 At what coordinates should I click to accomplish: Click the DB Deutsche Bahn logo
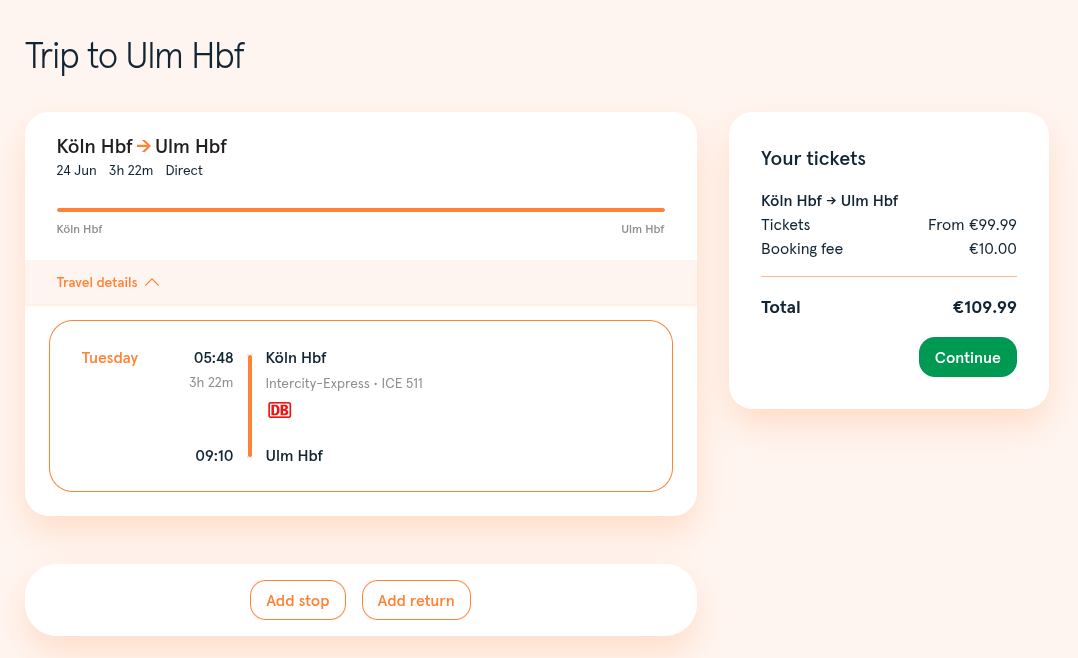[x=279, y=410]
